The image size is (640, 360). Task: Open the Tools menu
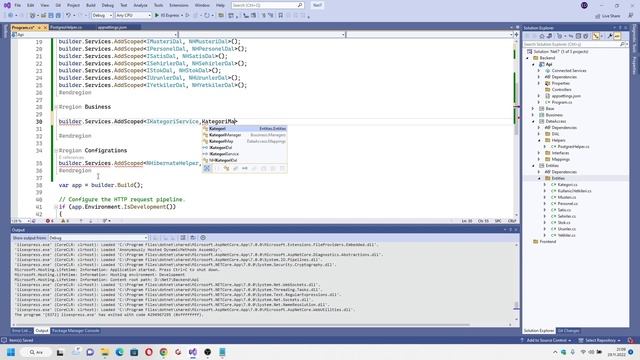158,5
